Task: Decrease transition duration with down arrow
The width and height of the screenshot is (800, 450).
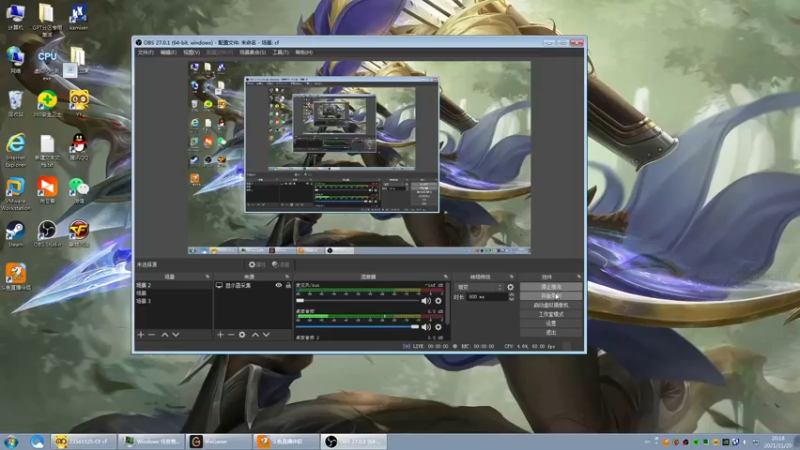Action: pos(511,299)
